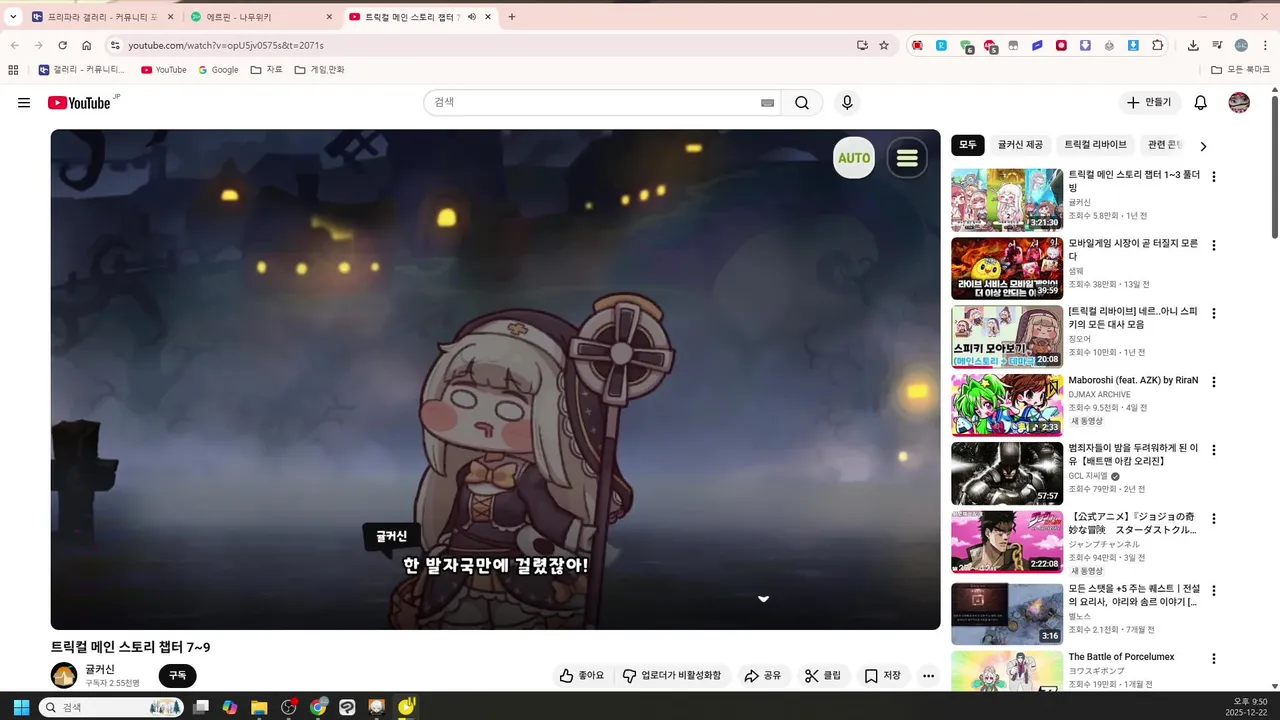Screen dimensions: 1280x720
Task: Open Copilot from the taskbar
Action: (x=230, y=707)
